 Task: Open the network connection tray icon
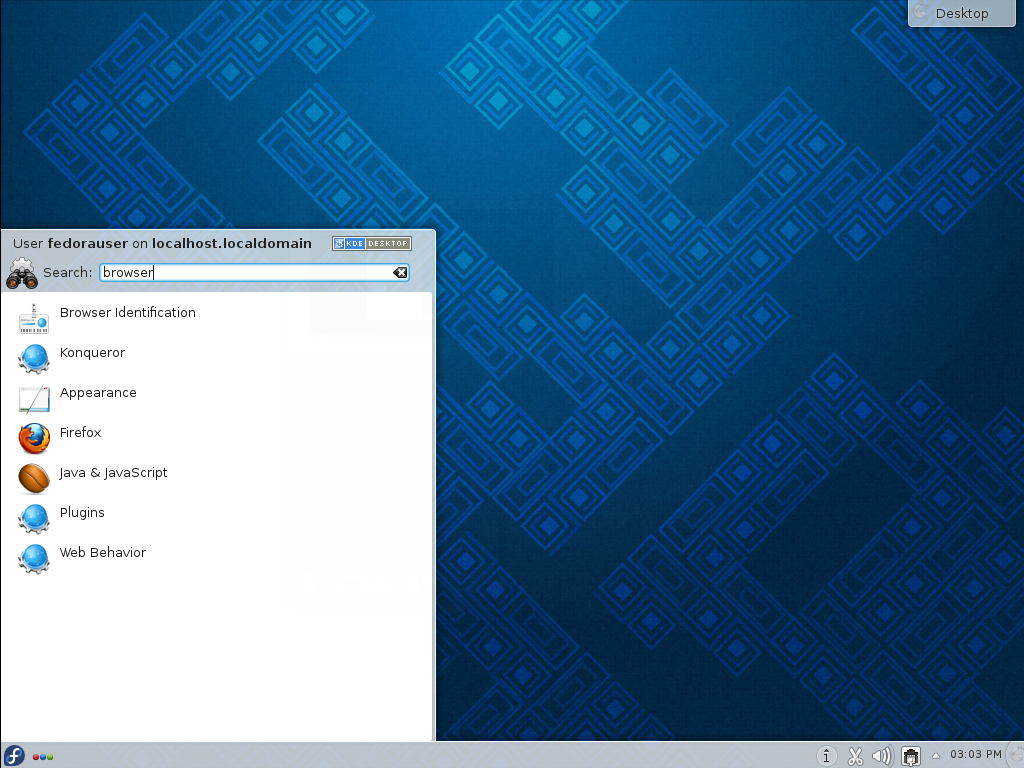(x=910, y=756)
